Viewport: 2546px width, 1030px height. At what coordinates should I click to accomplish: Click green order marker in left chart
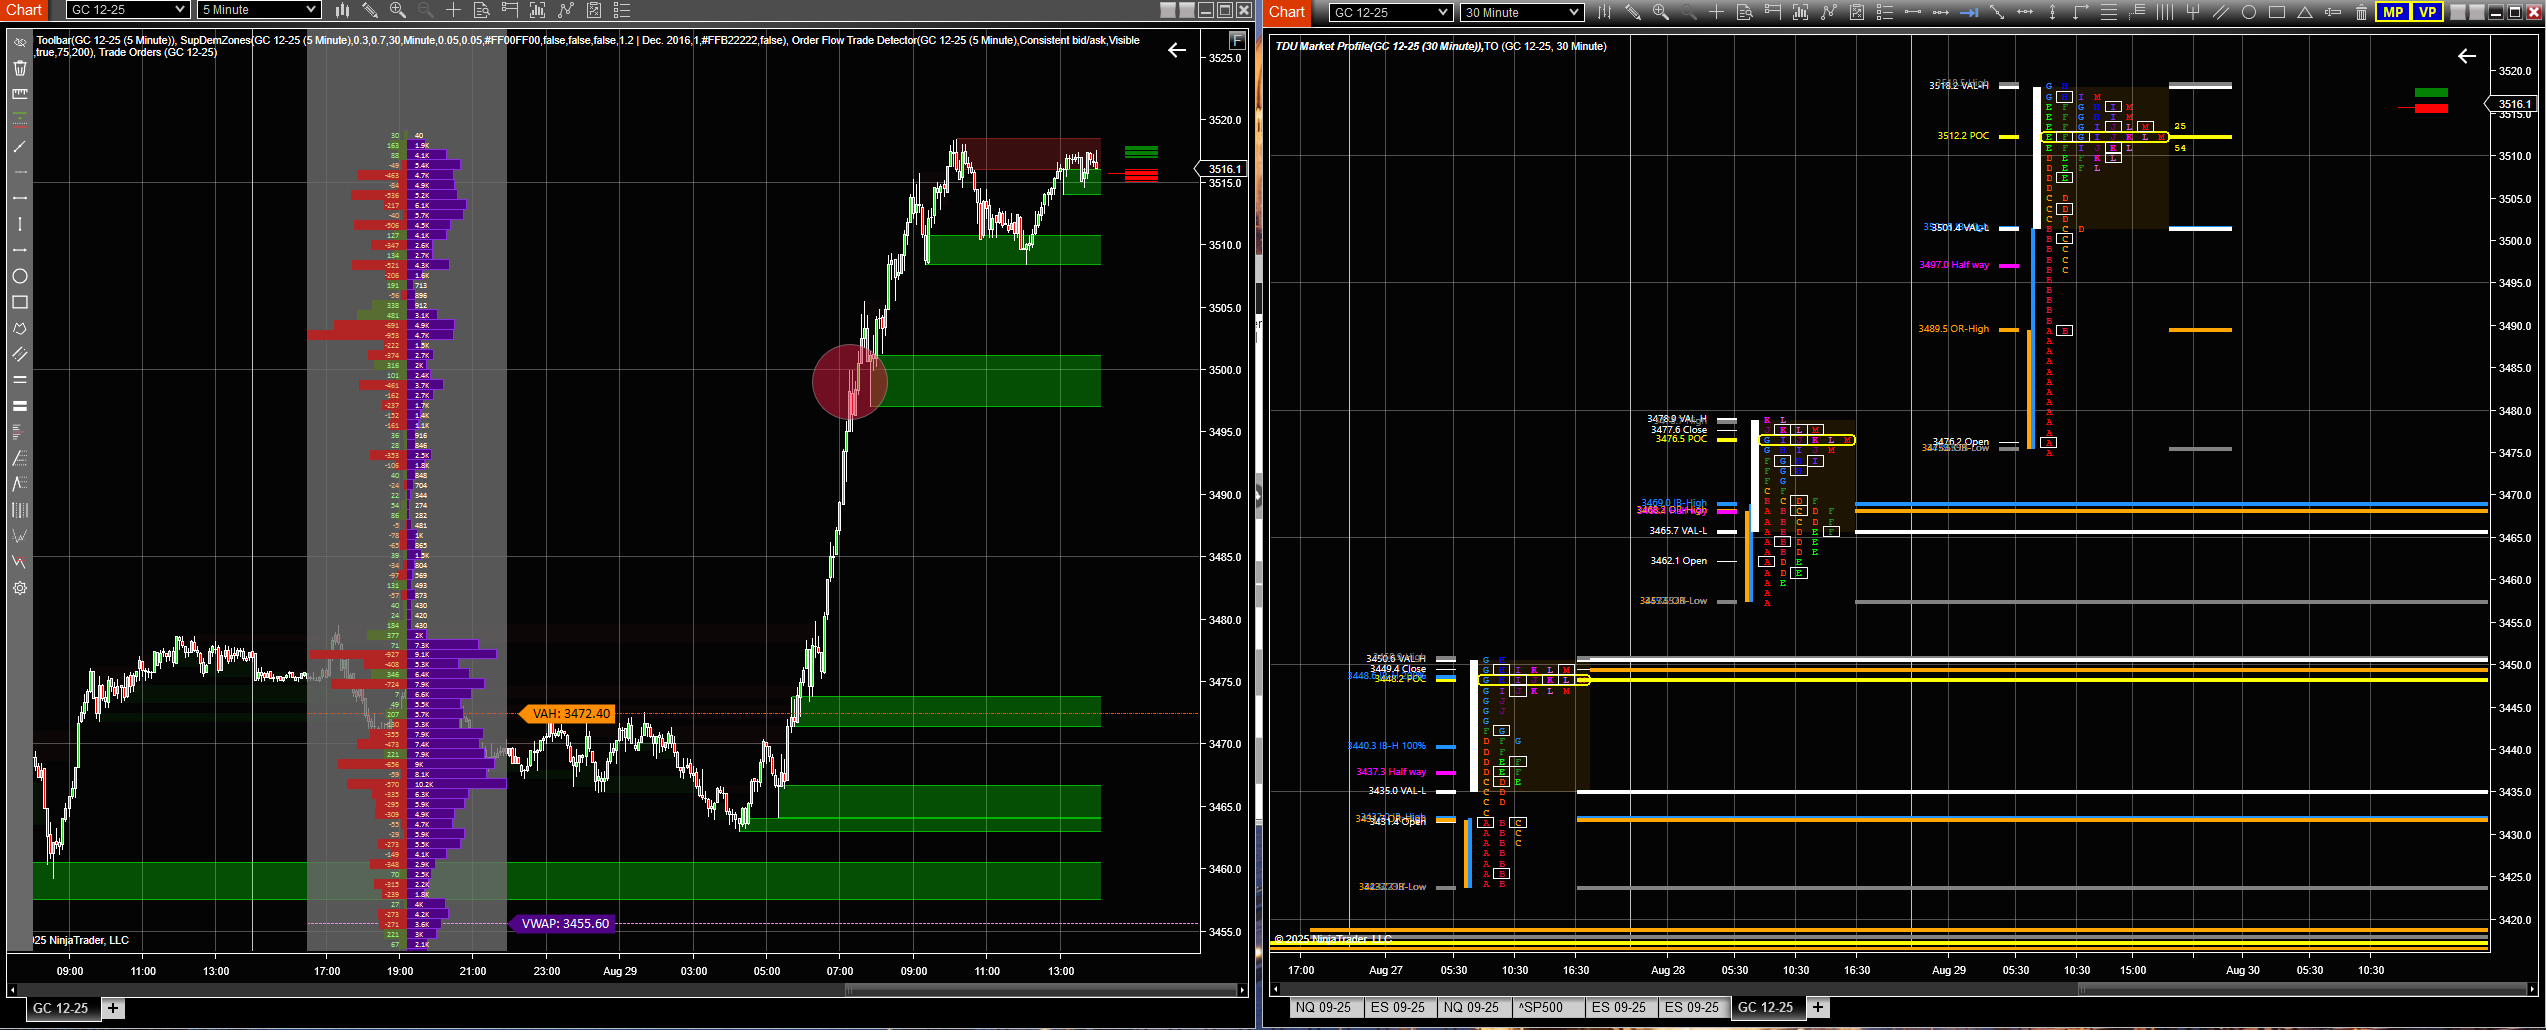point(1141,152)
